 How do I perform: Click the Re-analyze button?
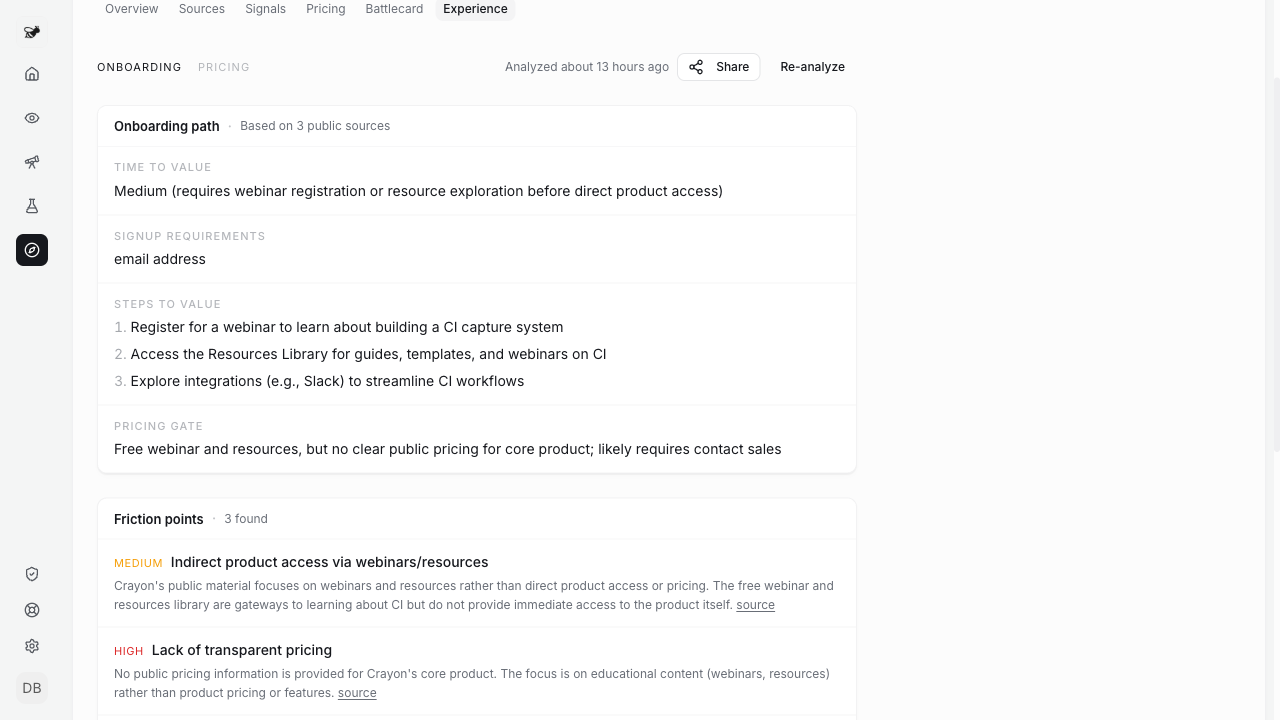(x=812, y=67)
